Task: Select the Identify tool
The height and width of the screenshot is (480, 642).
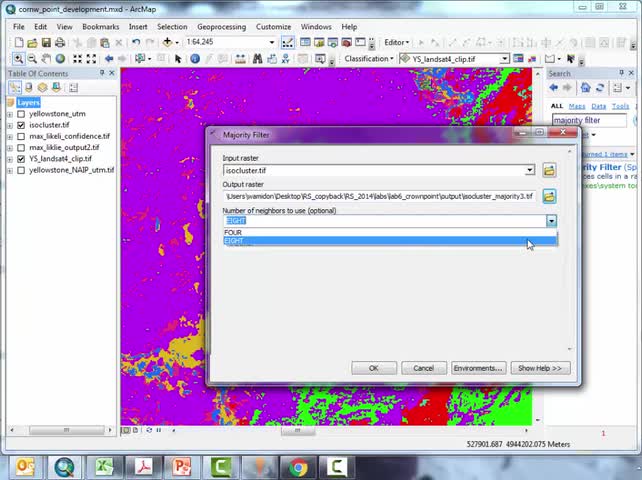Action: (x=195, y=59)
